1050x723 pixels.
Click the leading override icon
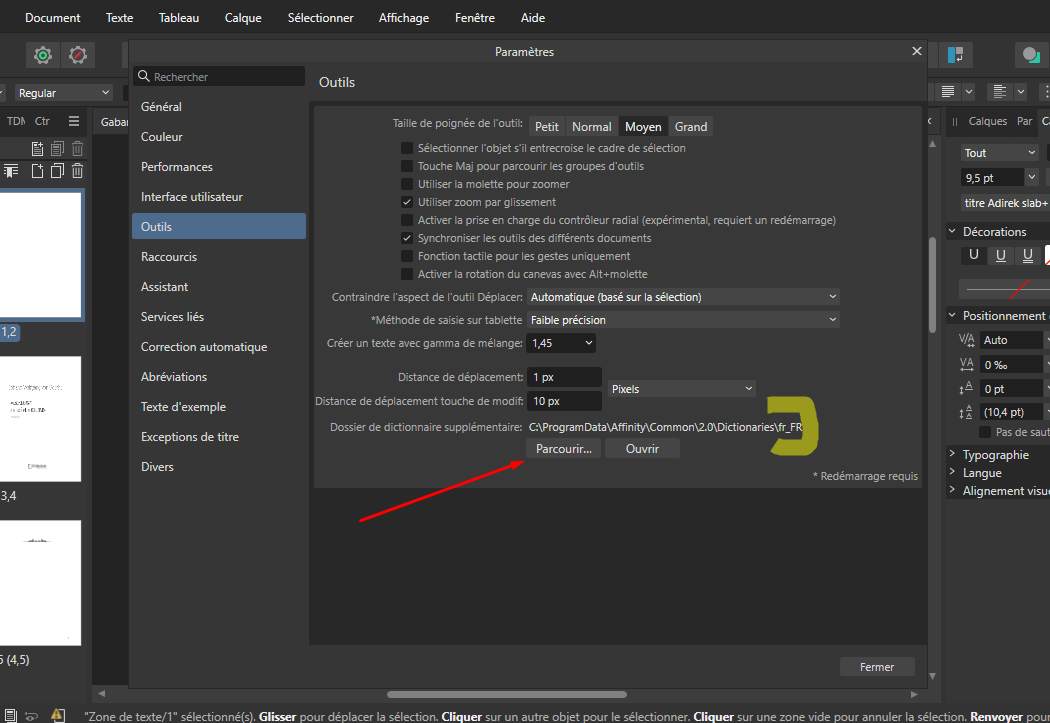pos(966,412)
